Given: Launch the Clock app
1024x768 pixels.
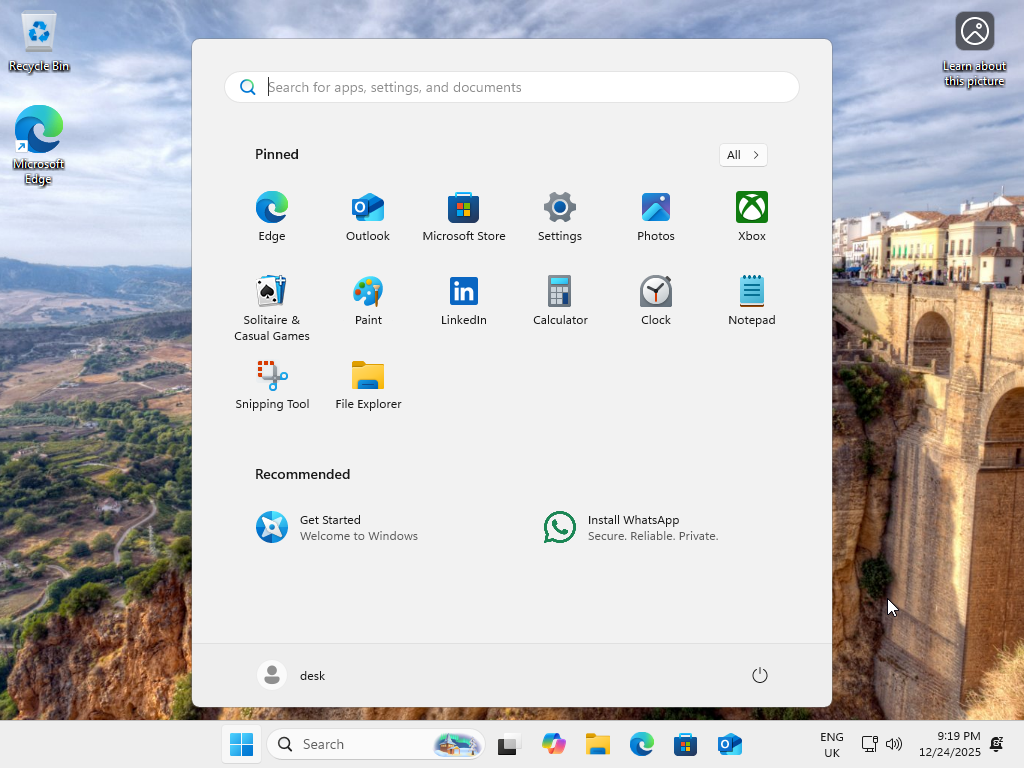Looking at the screenshot, I should click(x=656, y=299).
